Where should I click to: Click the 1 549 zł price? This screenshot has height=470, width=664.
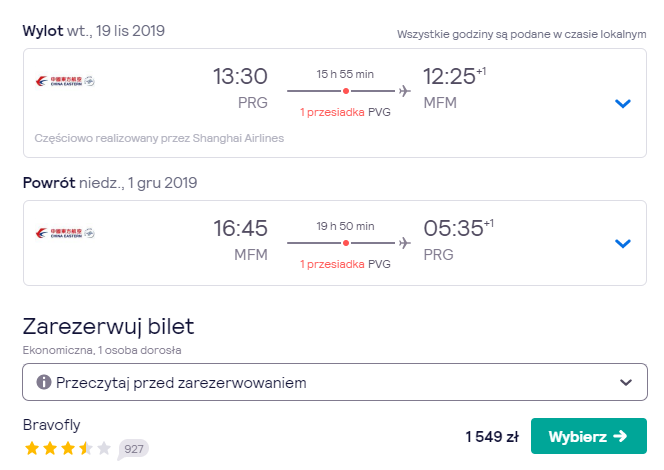click(492, 437)
